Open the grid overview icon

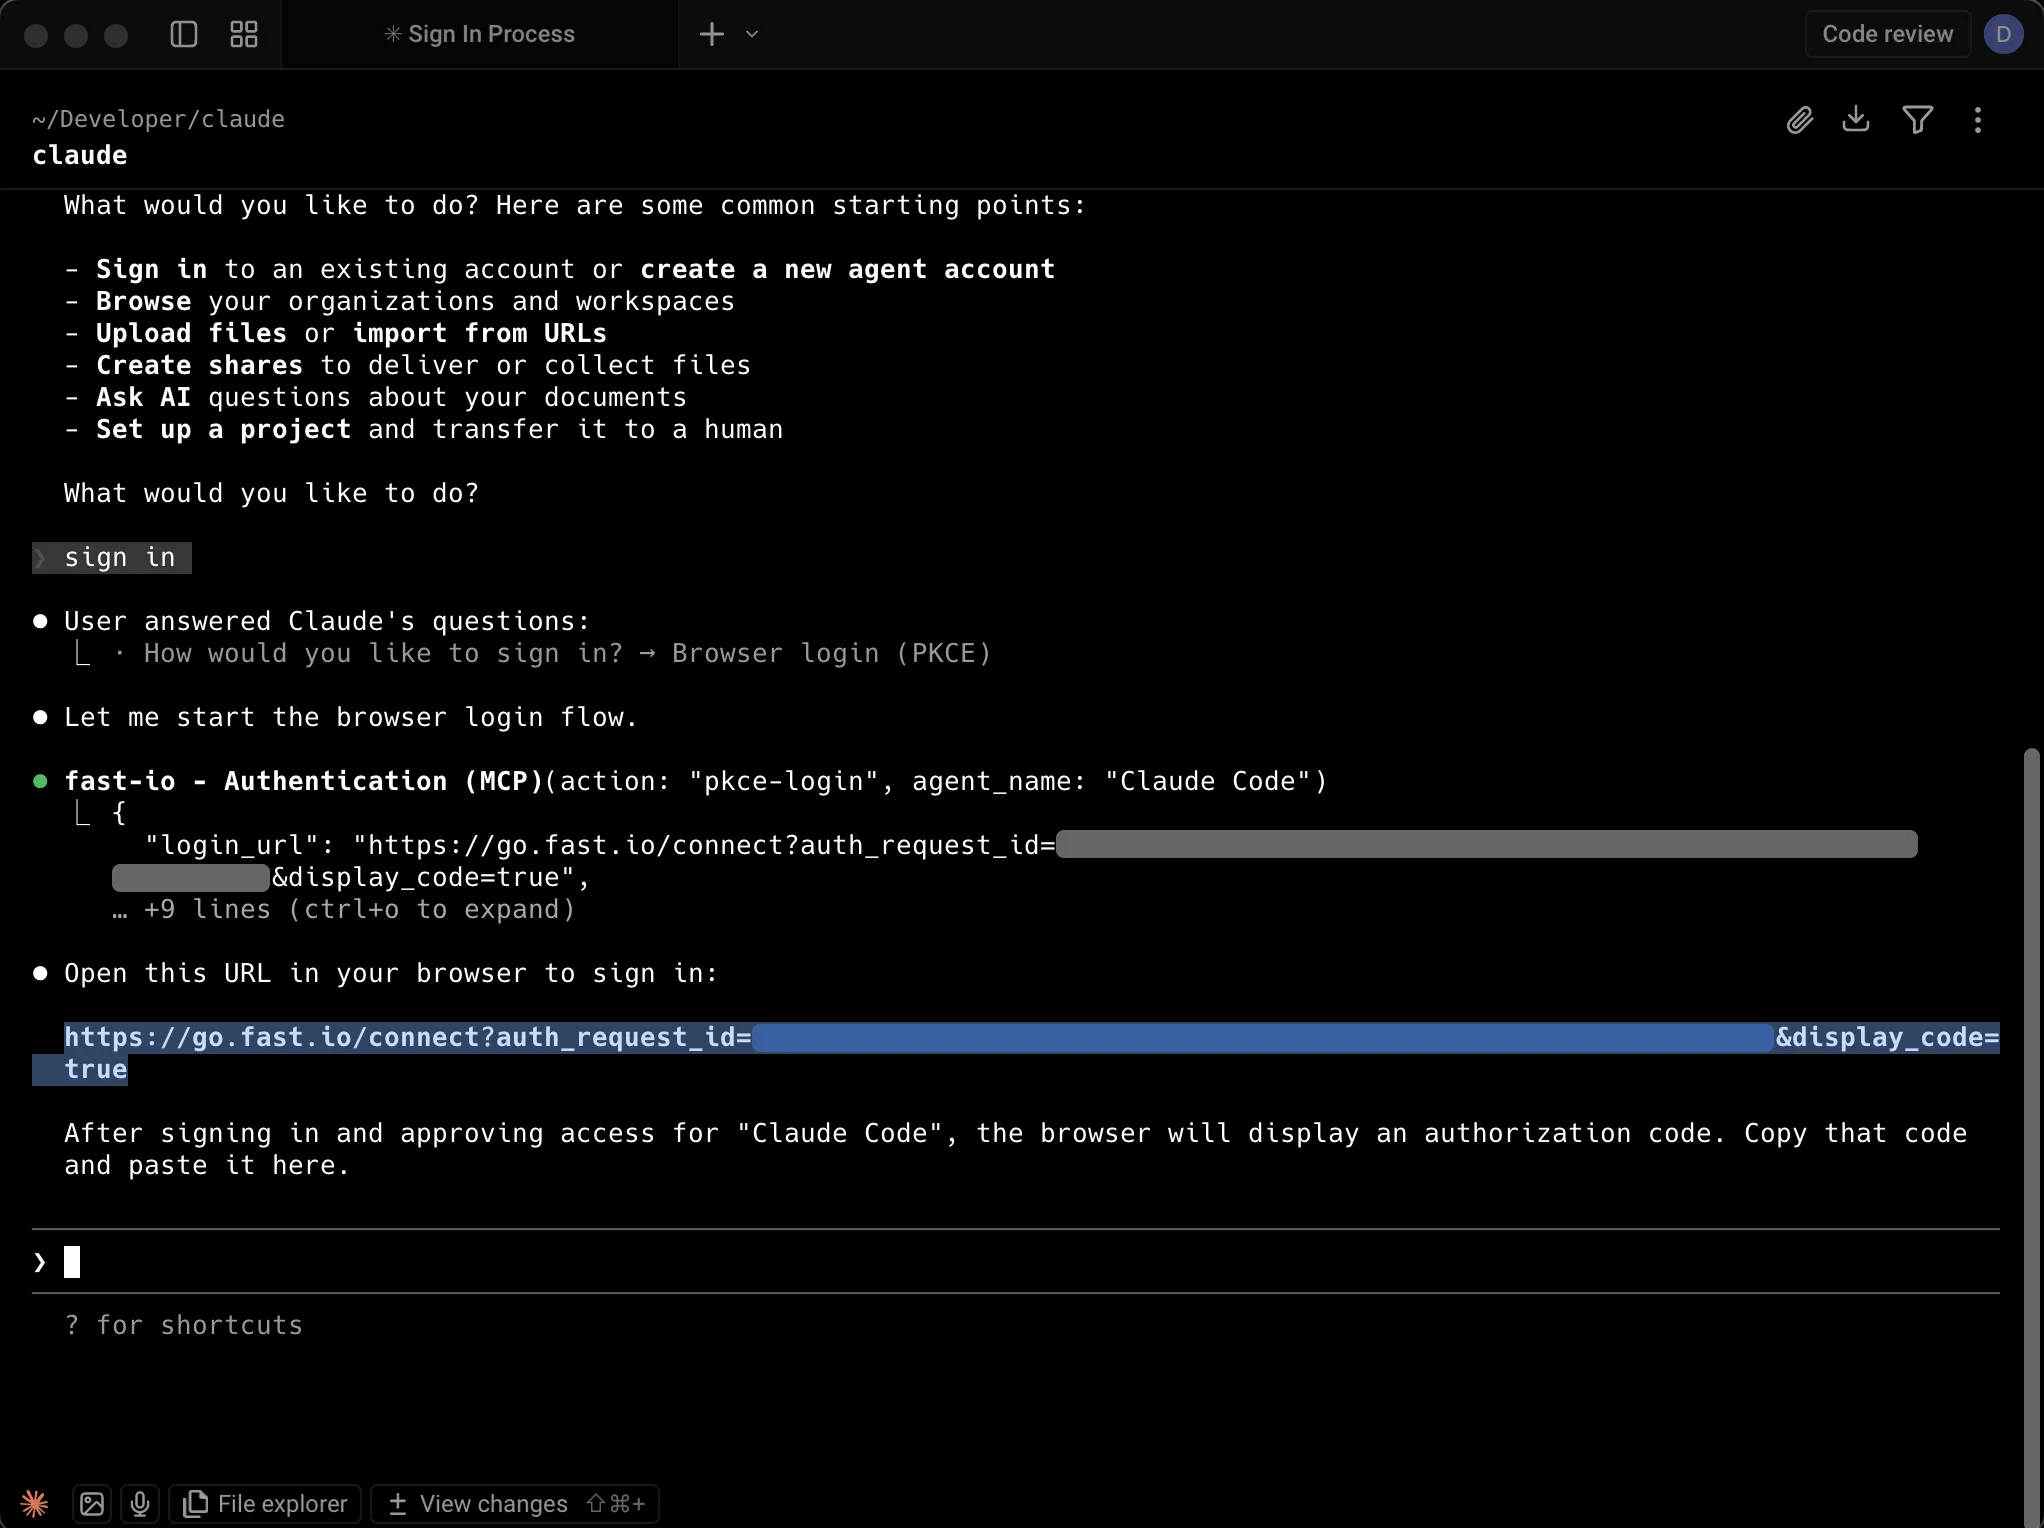coord(244,34)
